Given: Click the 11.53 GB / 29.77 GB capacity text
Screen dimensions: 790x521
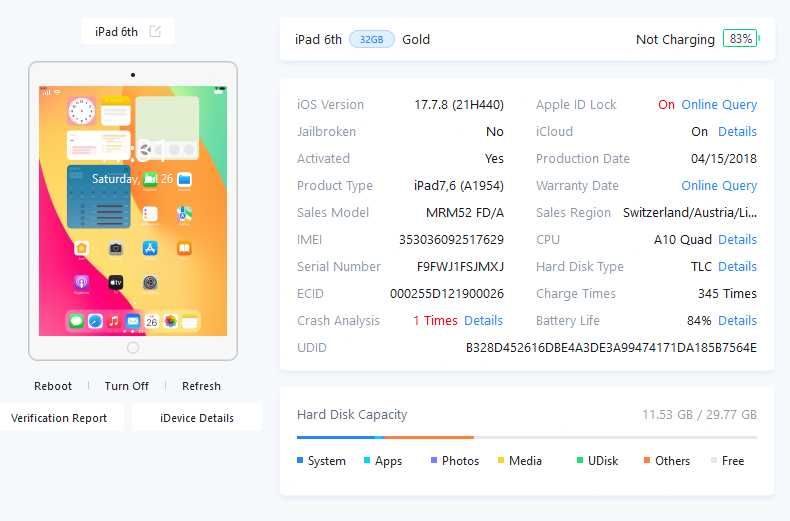Looking at the screenshot, I should [x=699, y=415].
